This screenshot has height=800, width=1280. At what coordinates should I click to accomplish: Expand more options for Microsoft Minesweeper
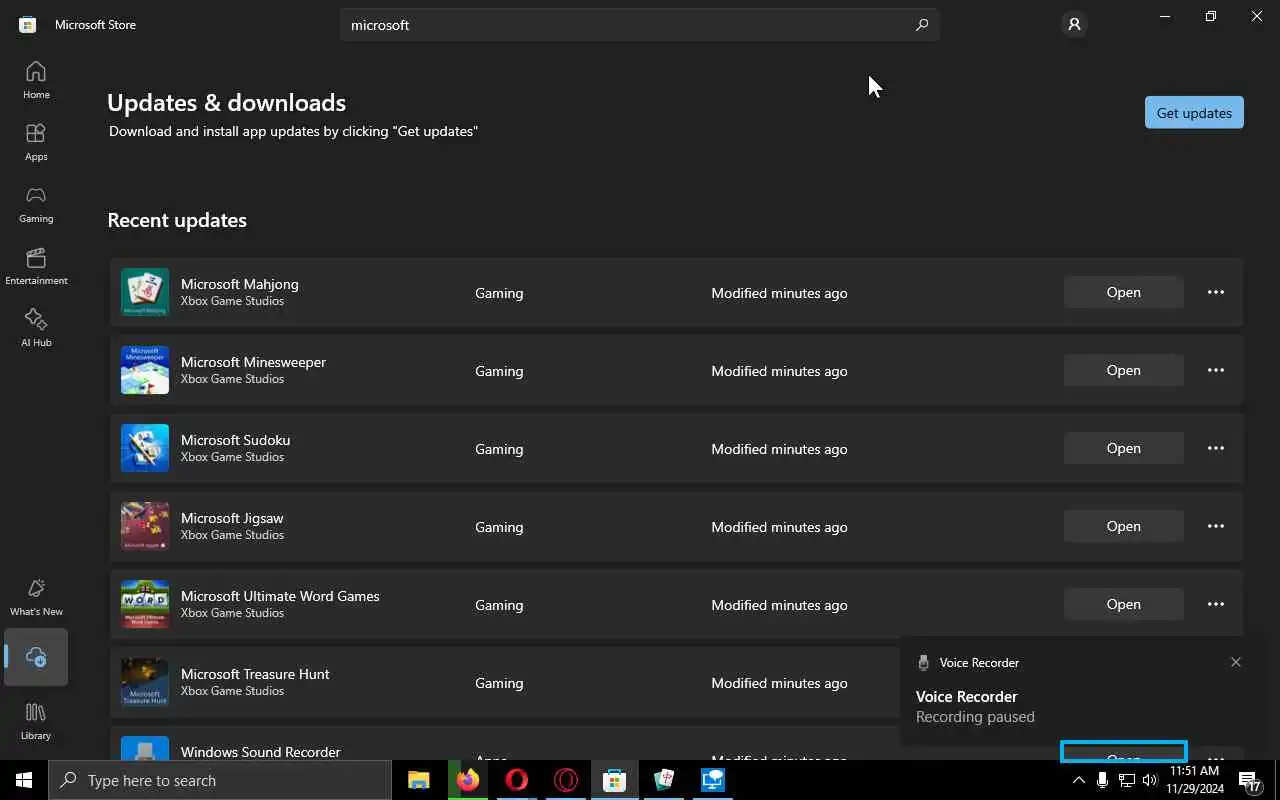[x=1216, y=370]
